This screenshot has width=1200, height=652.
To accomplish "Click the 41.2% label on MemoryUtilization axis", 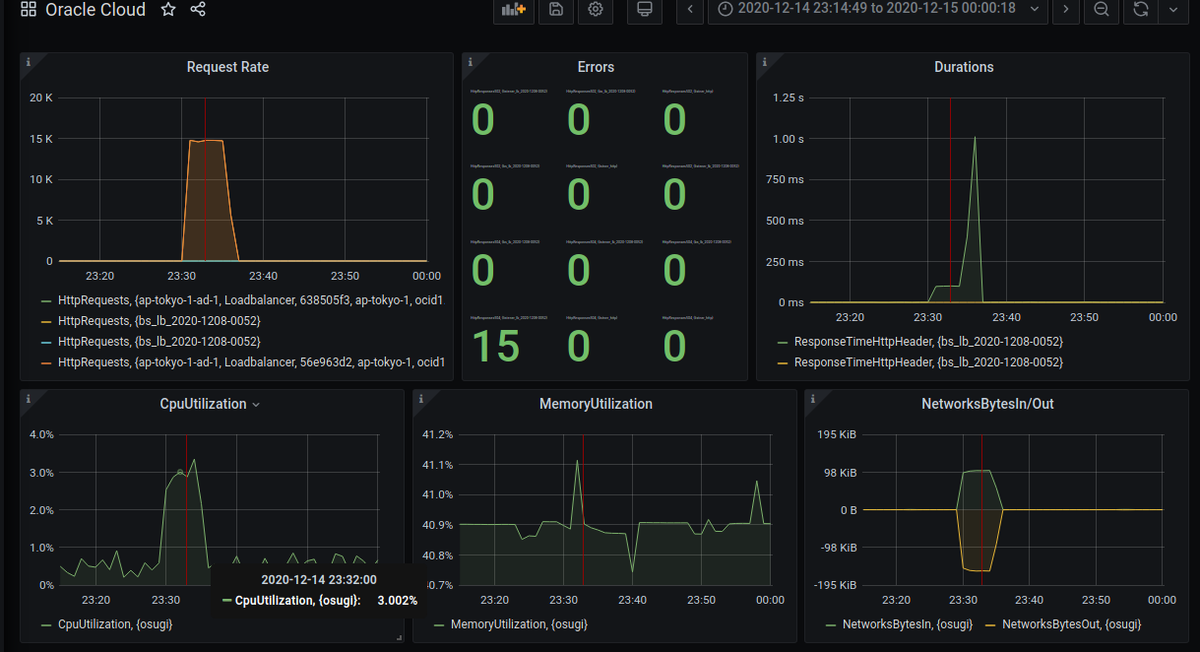I will (x=437, y=435).
